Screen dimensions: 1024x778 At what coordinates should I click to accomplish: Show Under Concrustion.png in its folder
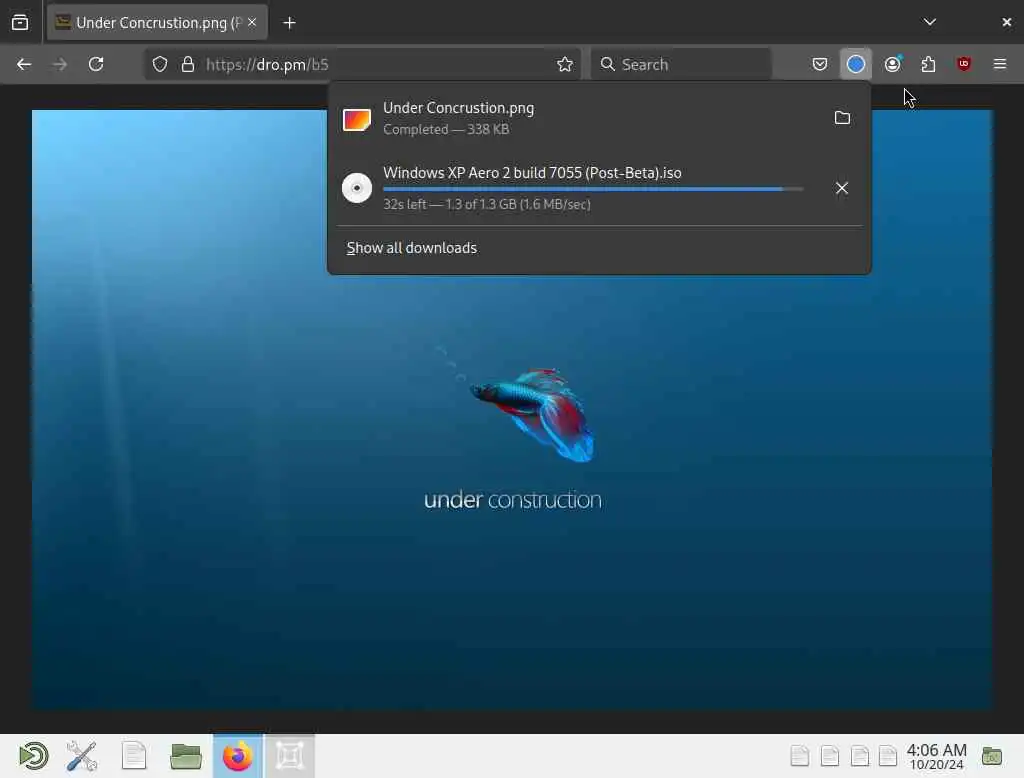[842, 118]
